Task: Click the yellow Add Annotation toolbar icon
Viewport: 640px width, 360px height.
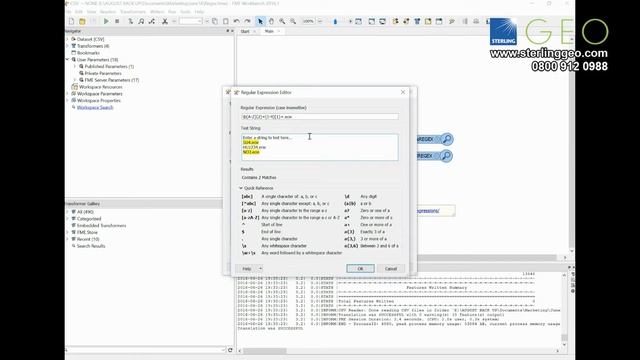Action: (428, 21)
